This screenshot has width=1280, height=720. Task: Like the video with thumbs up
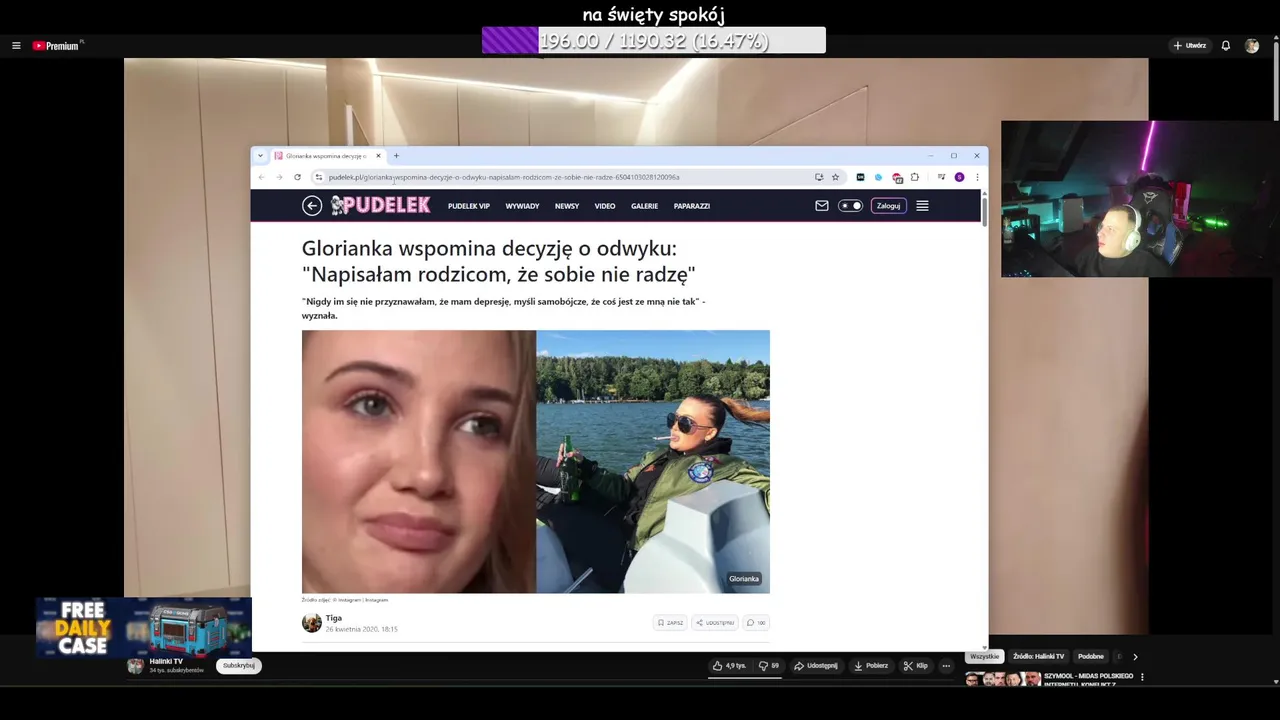coord(729,666)
